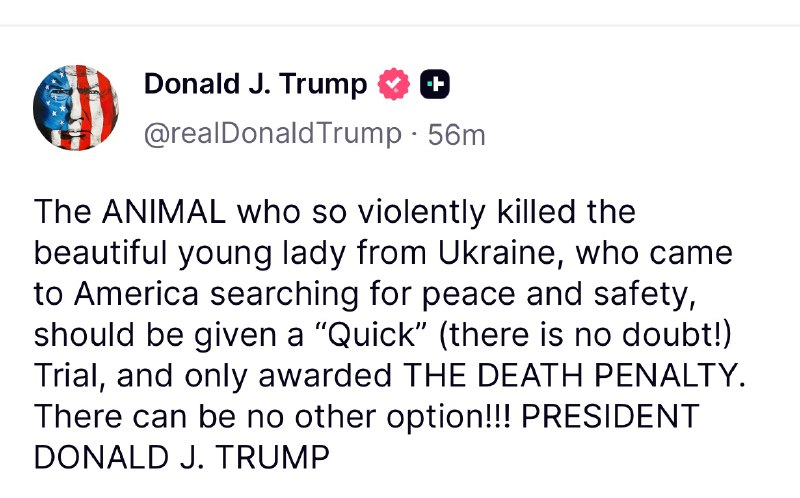Click the phrase THE DEATH PENALTY
The height and width of the screenshot is (498, 800).
(573, 376)
